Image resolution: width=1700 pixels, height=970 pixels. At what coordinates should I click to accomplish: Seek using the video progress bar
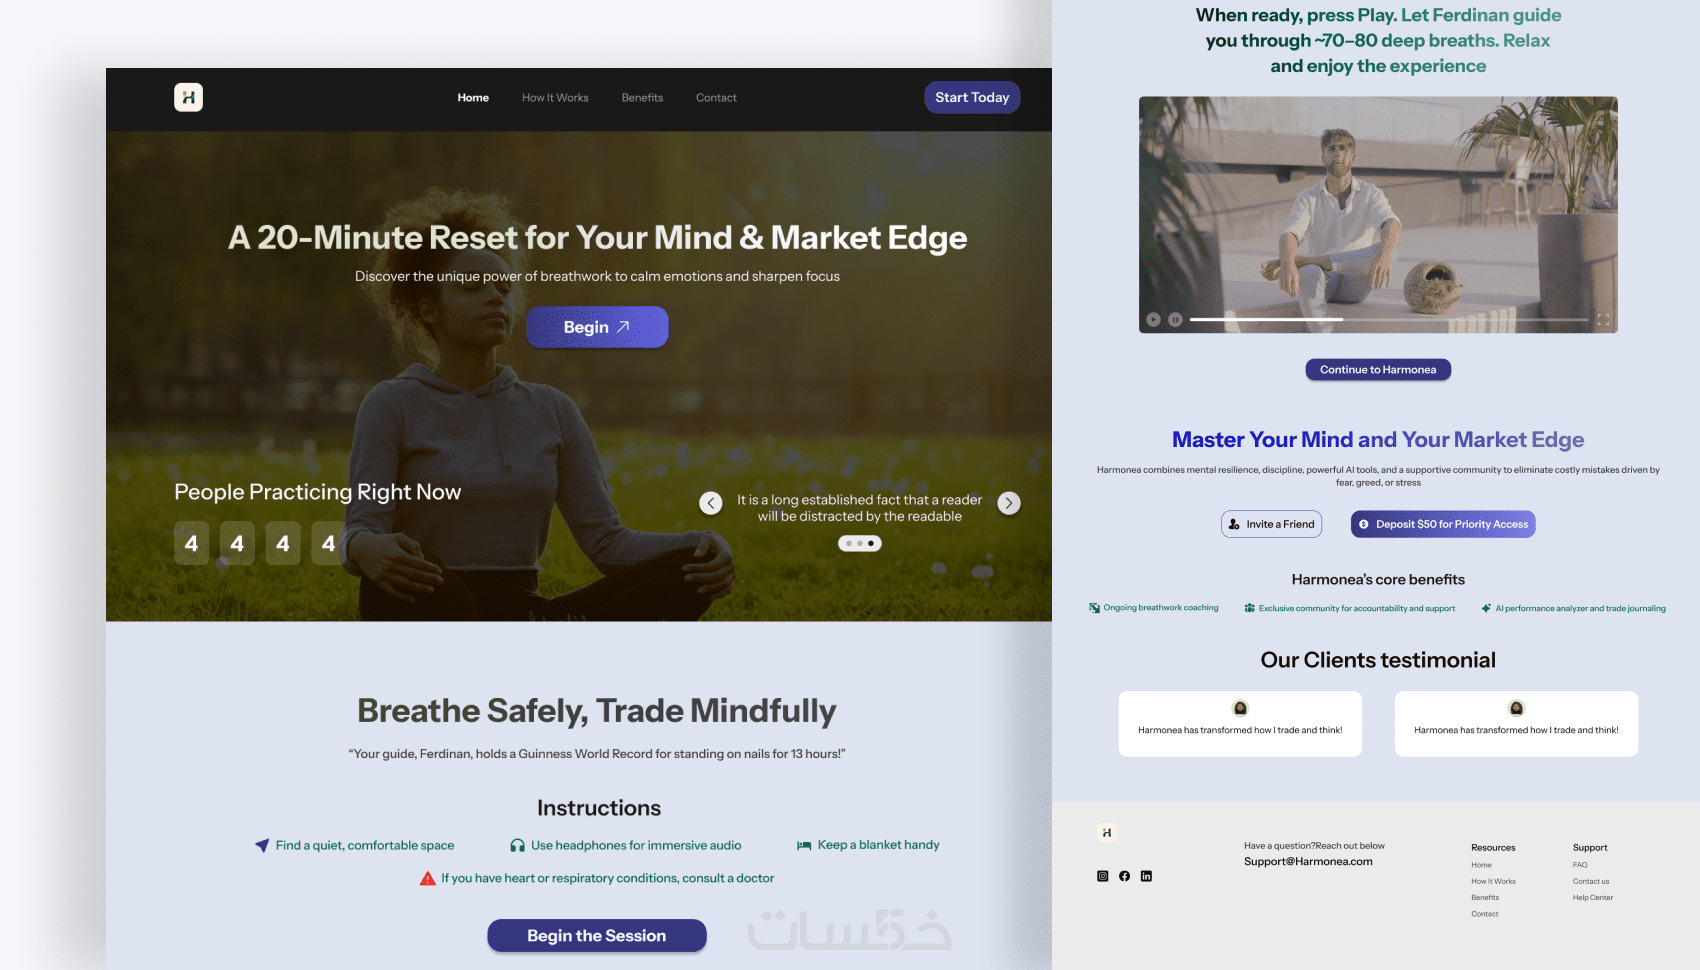pyautogui.click(x=1389, y=319)
